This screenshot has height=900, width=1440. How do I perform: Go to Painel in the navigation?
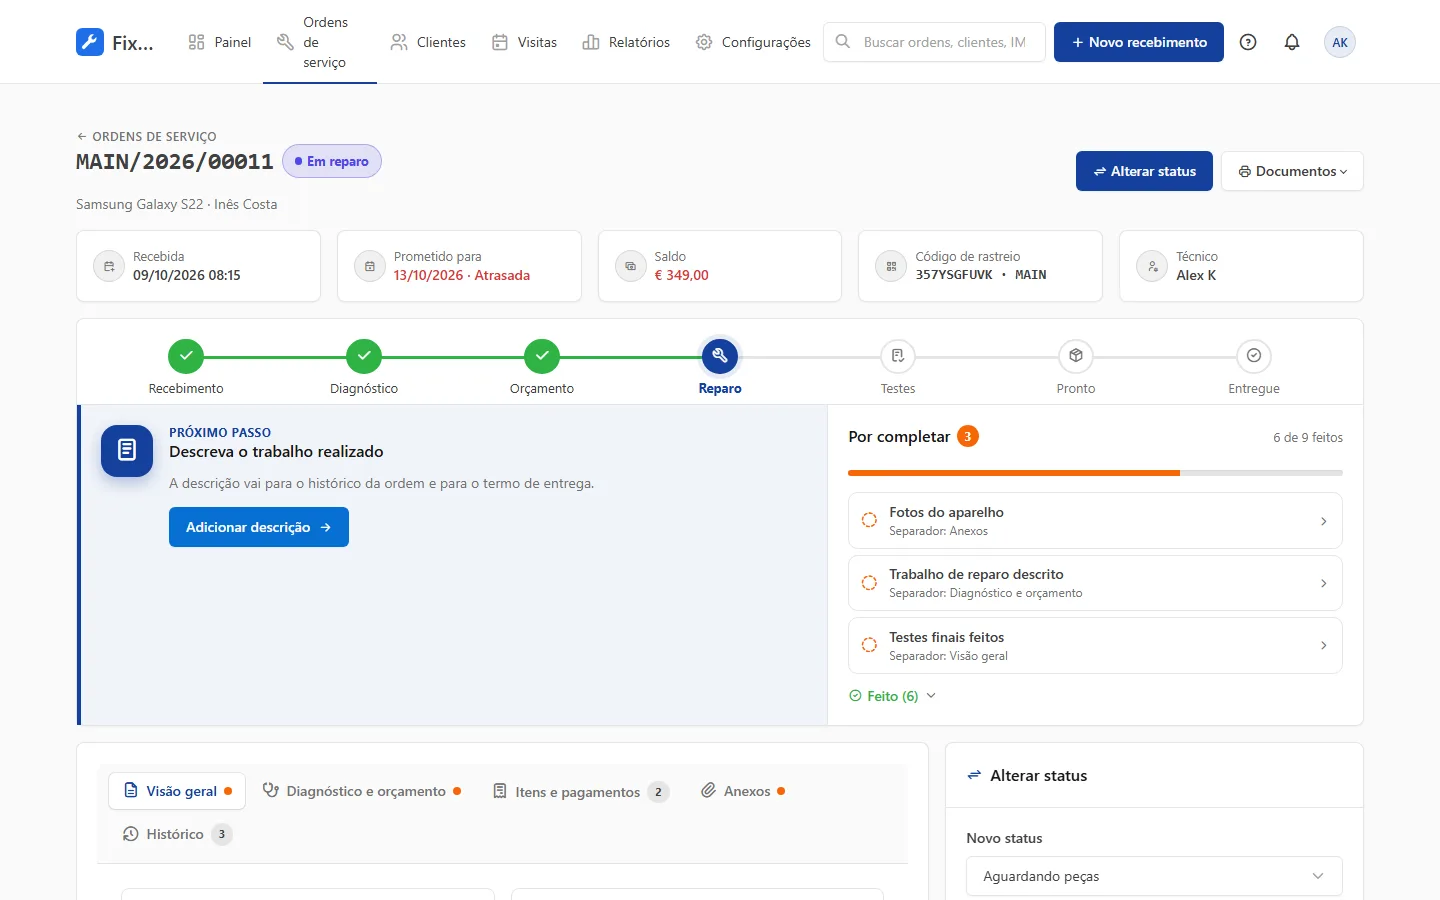click(x=220, y=42)
